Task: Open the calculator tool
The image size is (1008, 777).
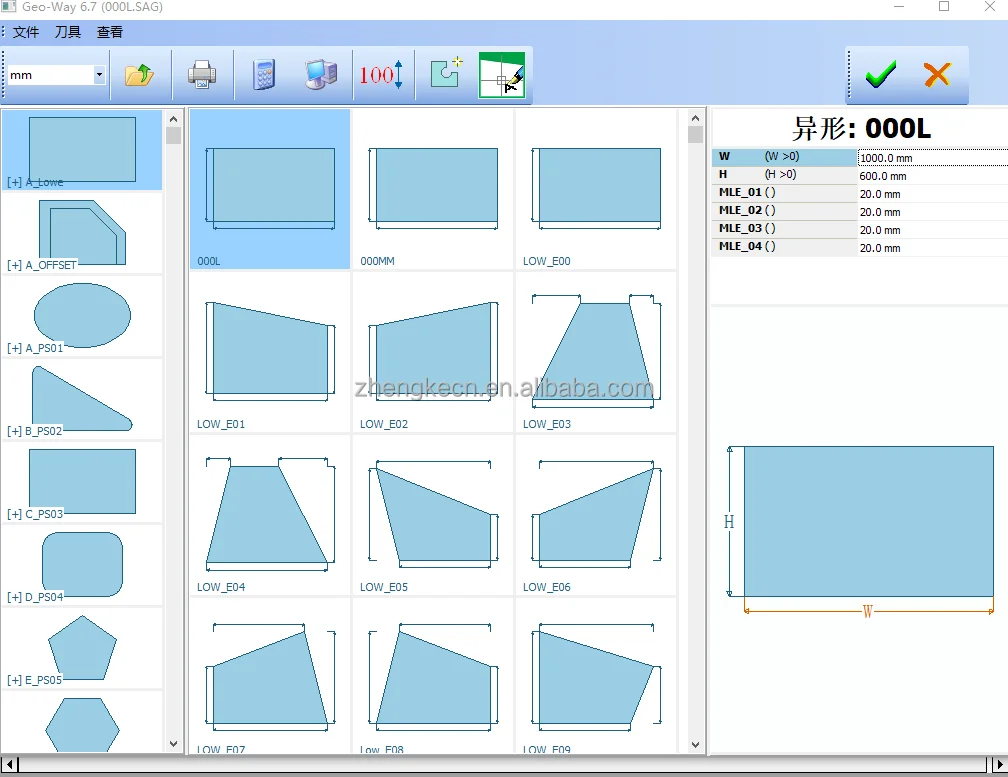Action: click(x=263, y=75)
